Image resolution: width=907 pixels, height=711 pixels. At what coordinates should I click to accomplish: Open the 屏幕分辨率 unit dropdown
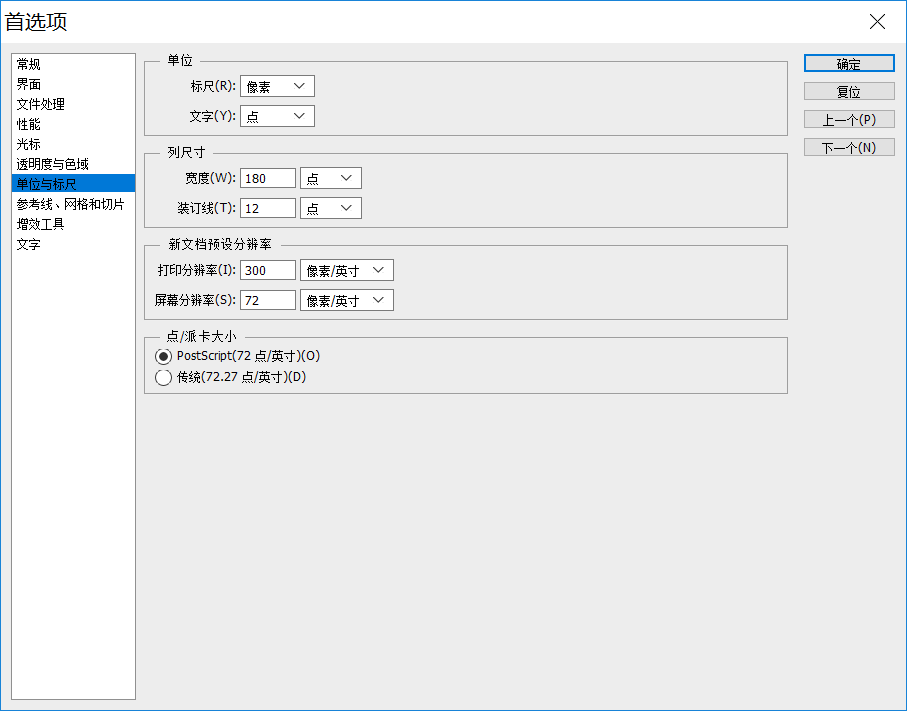[x=346, y=300]
